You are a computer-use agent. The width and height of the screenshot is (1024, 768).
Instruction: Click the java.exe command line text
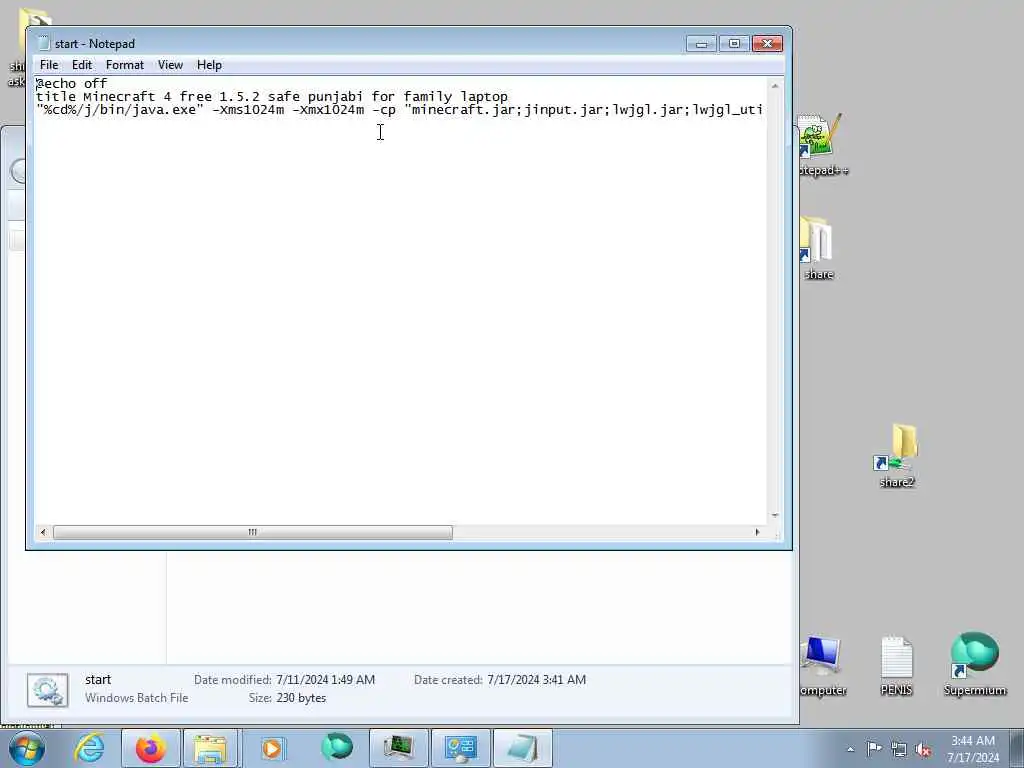(399, 110)
